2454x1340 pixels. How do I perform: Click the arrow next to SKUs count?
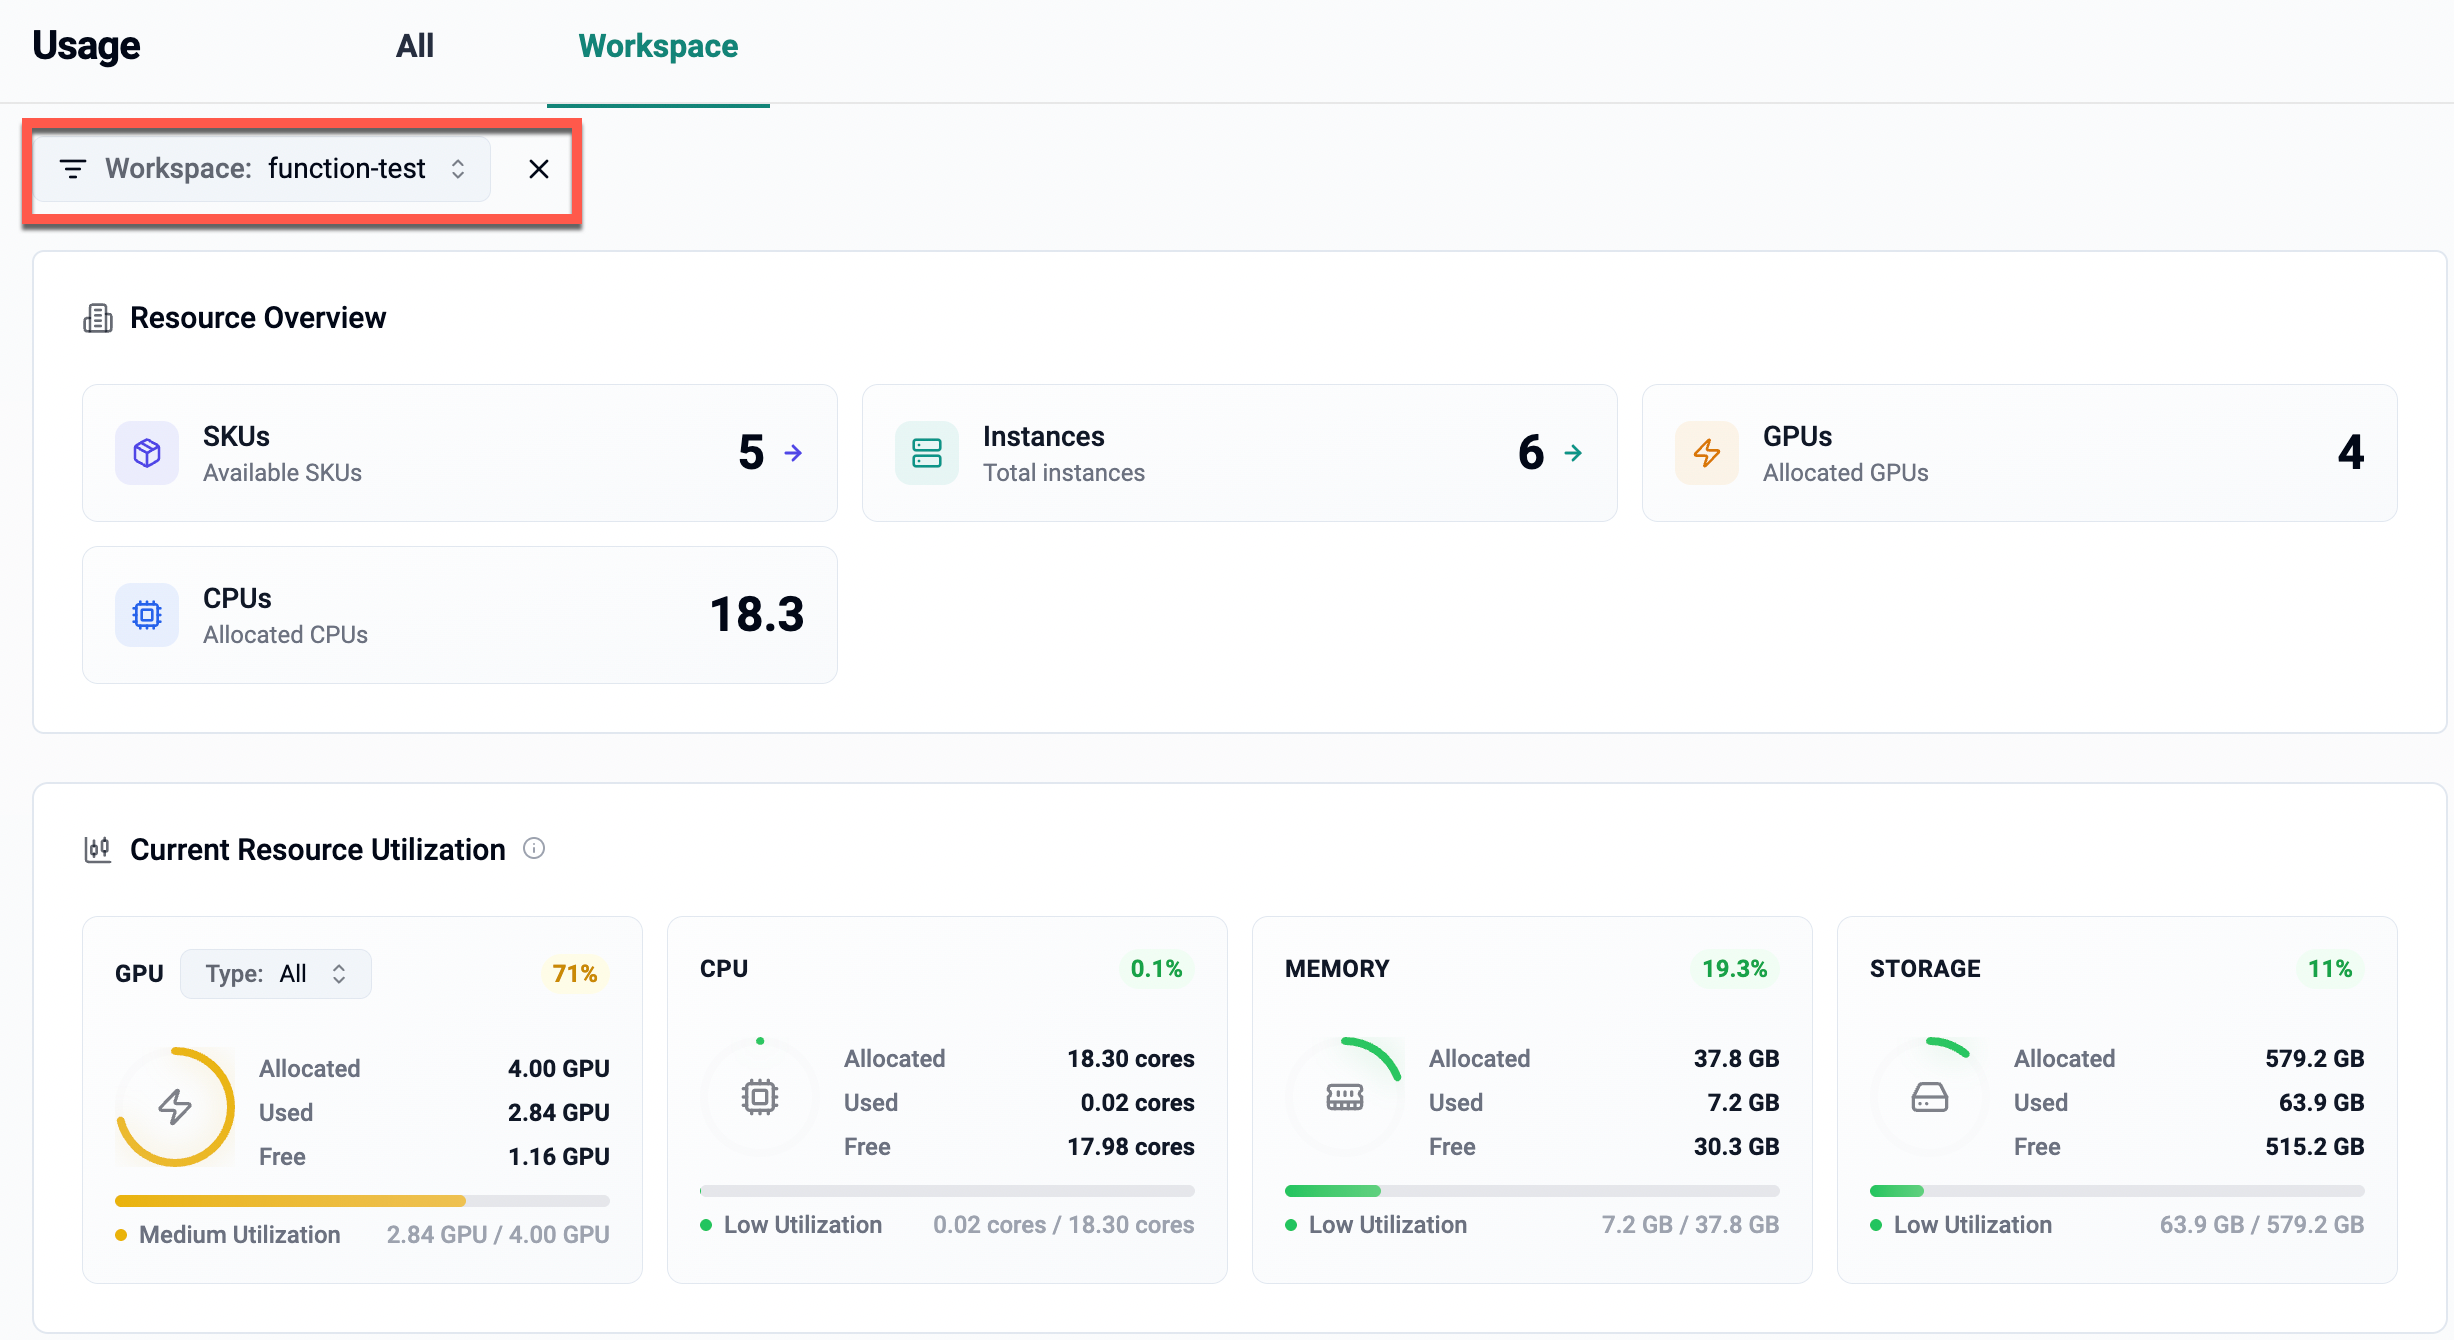[x=793, y=453]
